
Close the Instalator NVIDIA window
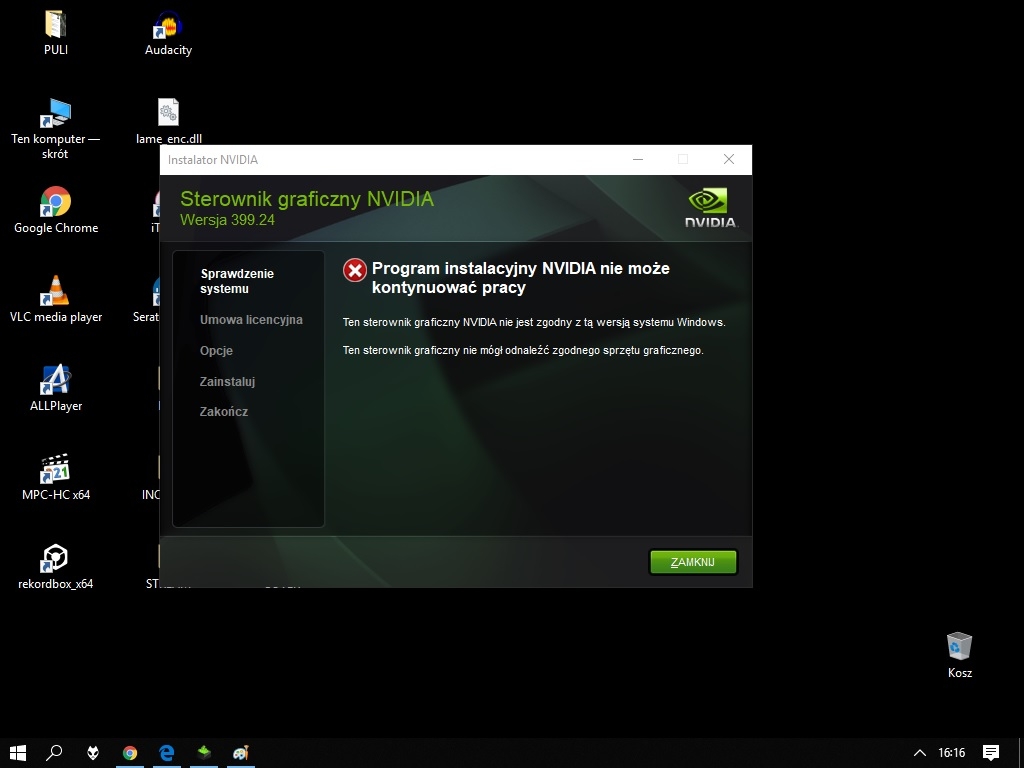(729, 159)
